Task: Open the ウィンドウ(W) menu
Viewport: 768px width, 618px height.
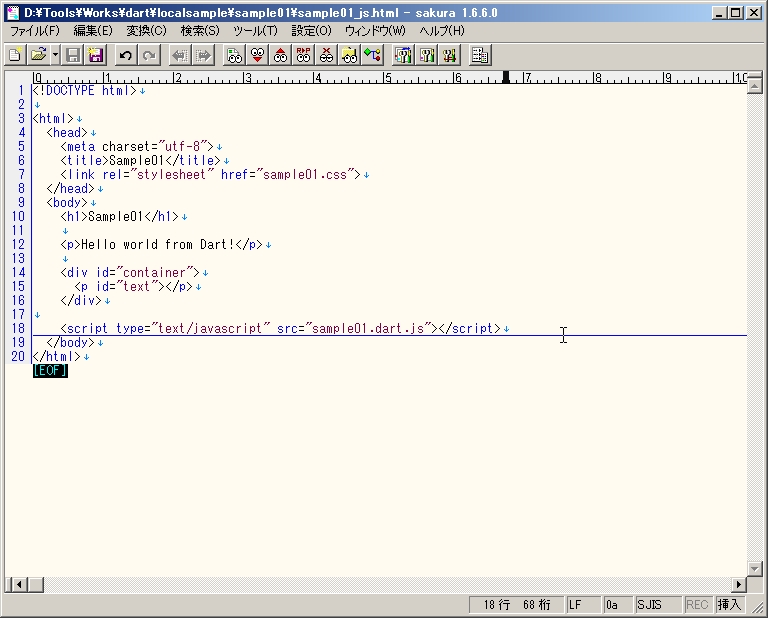Action: 375,31
